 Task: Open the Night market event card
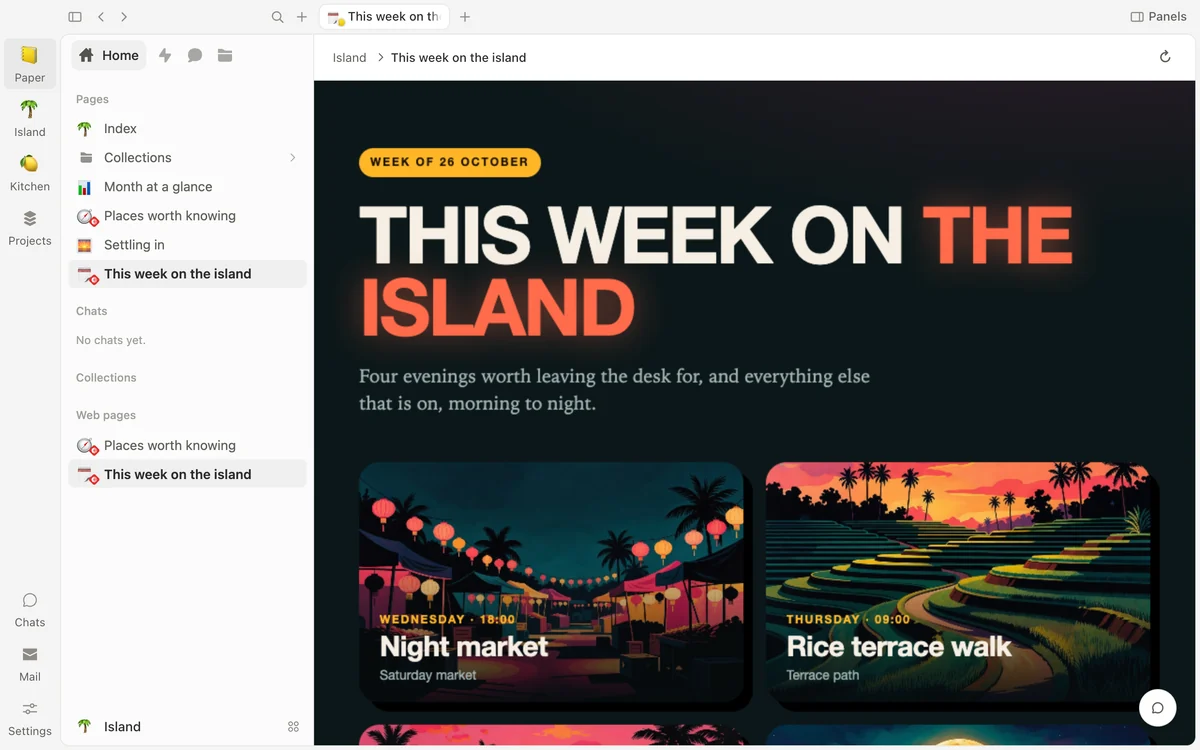[x=552, y=584]
